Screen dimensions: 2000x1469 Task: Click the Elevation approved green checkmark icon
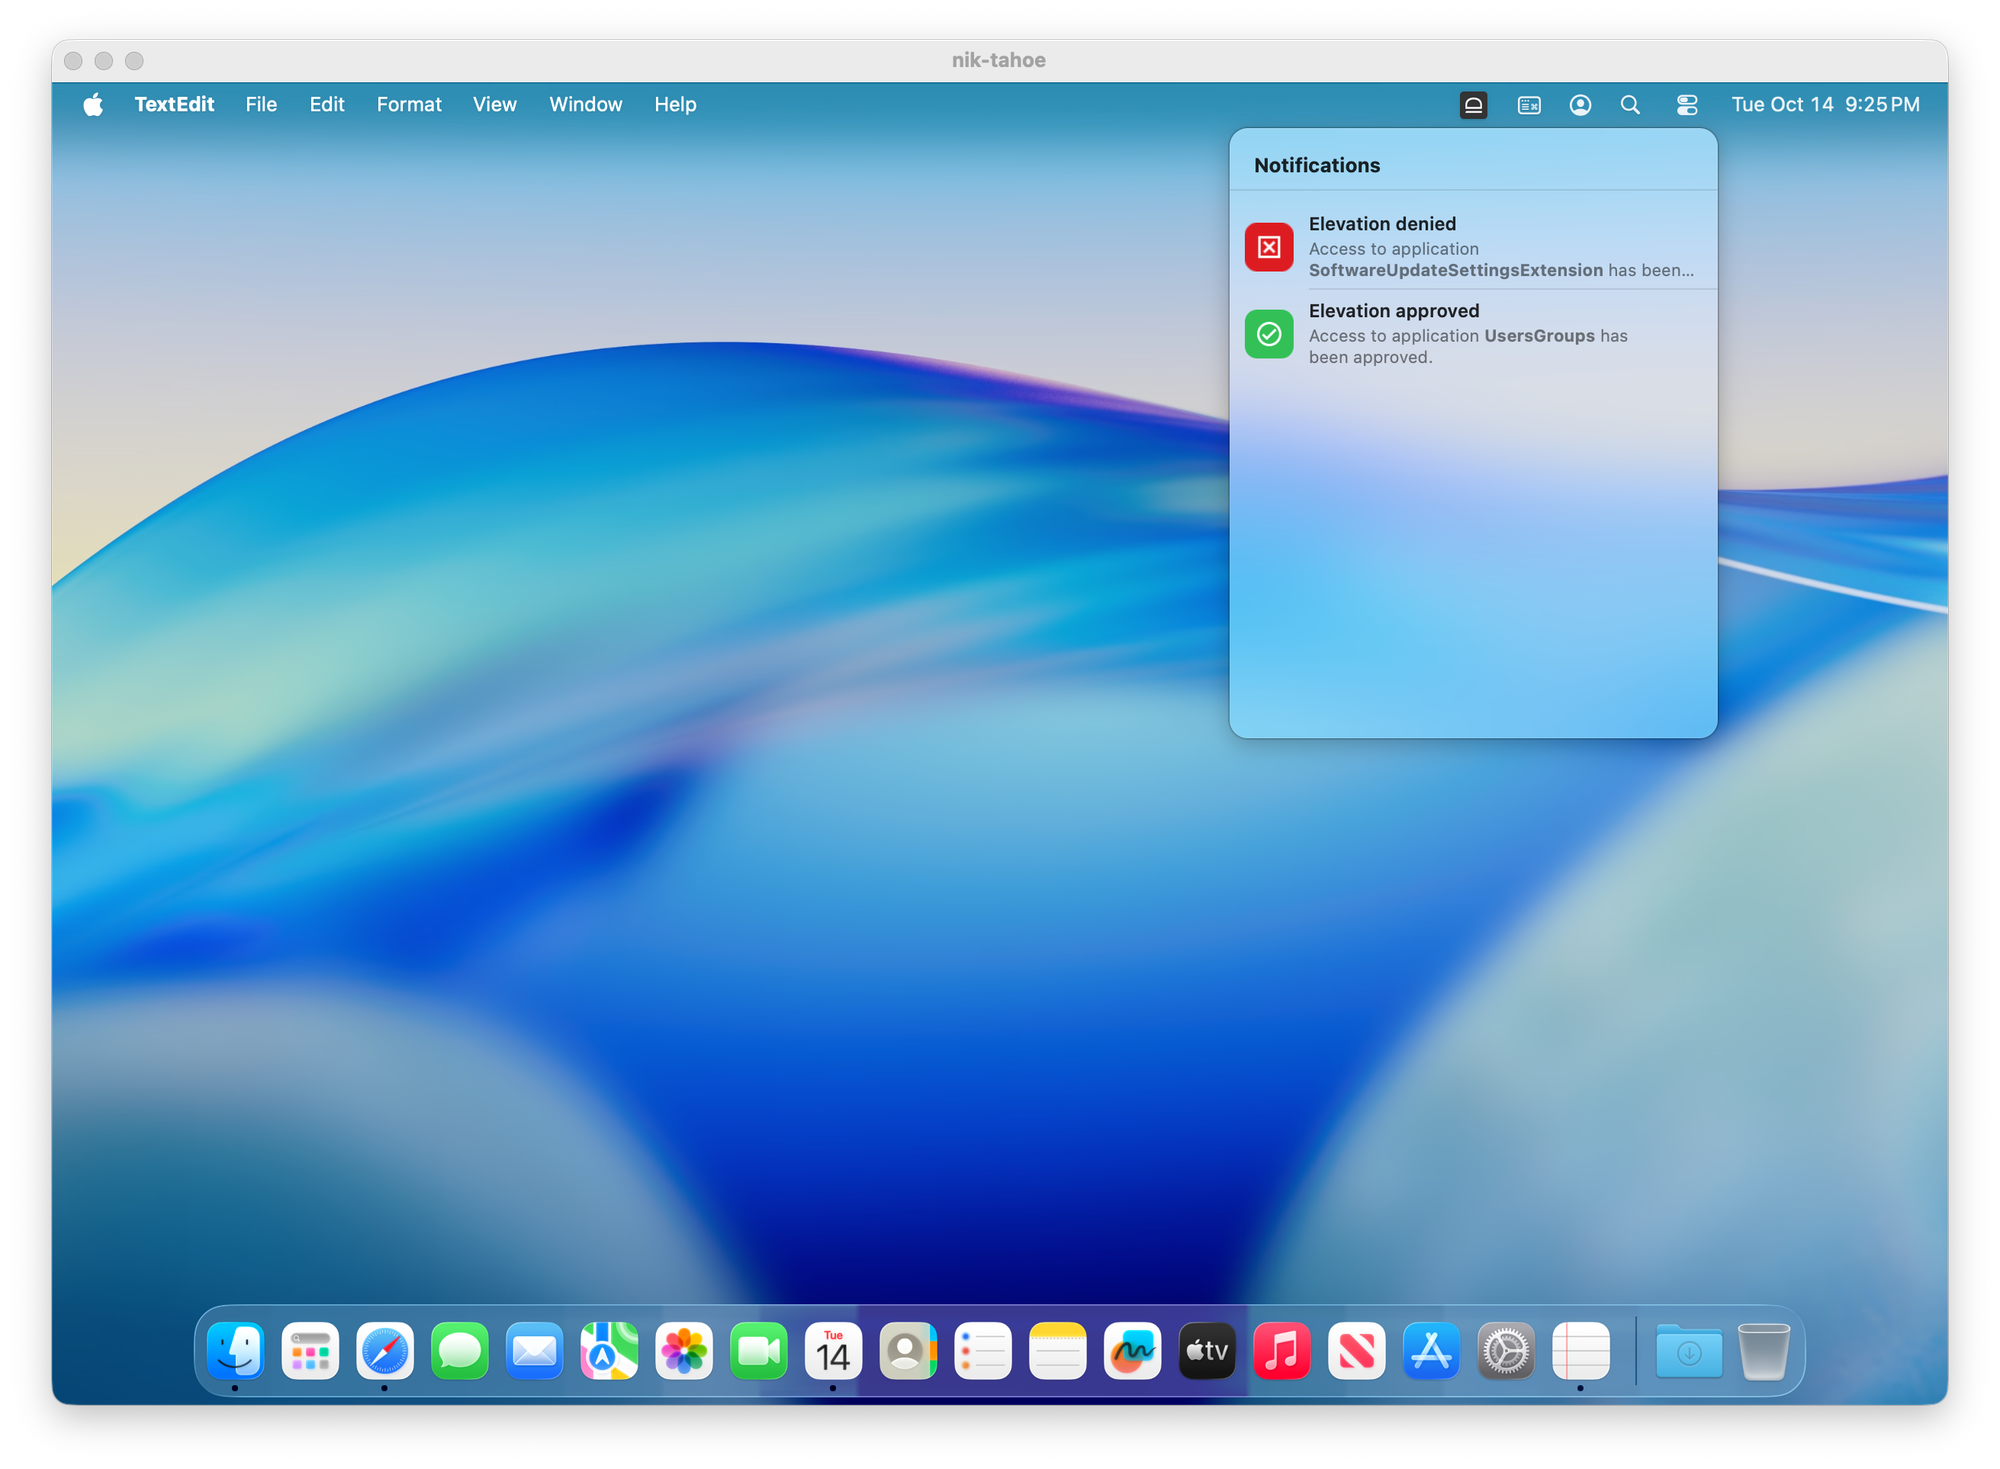[1269, 334]
